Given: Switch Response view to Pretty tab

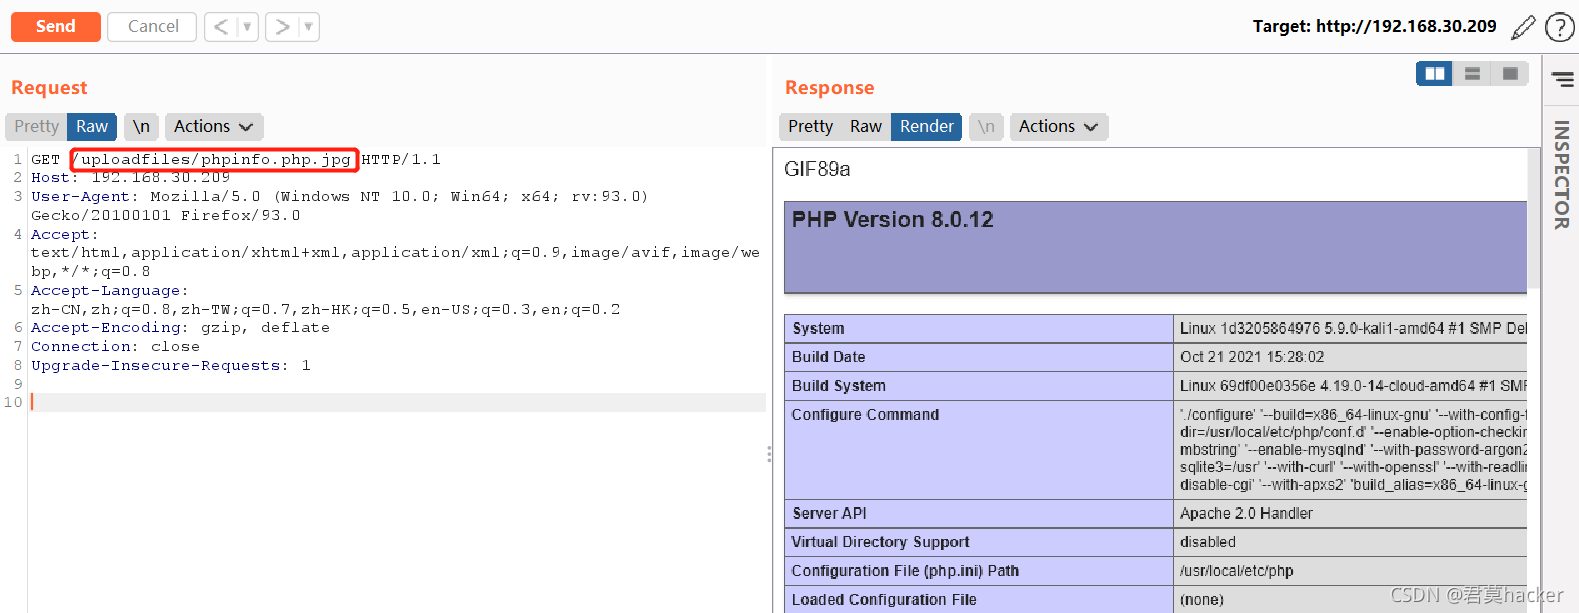Looking at the screenshot, I should (x=810, y=127).
